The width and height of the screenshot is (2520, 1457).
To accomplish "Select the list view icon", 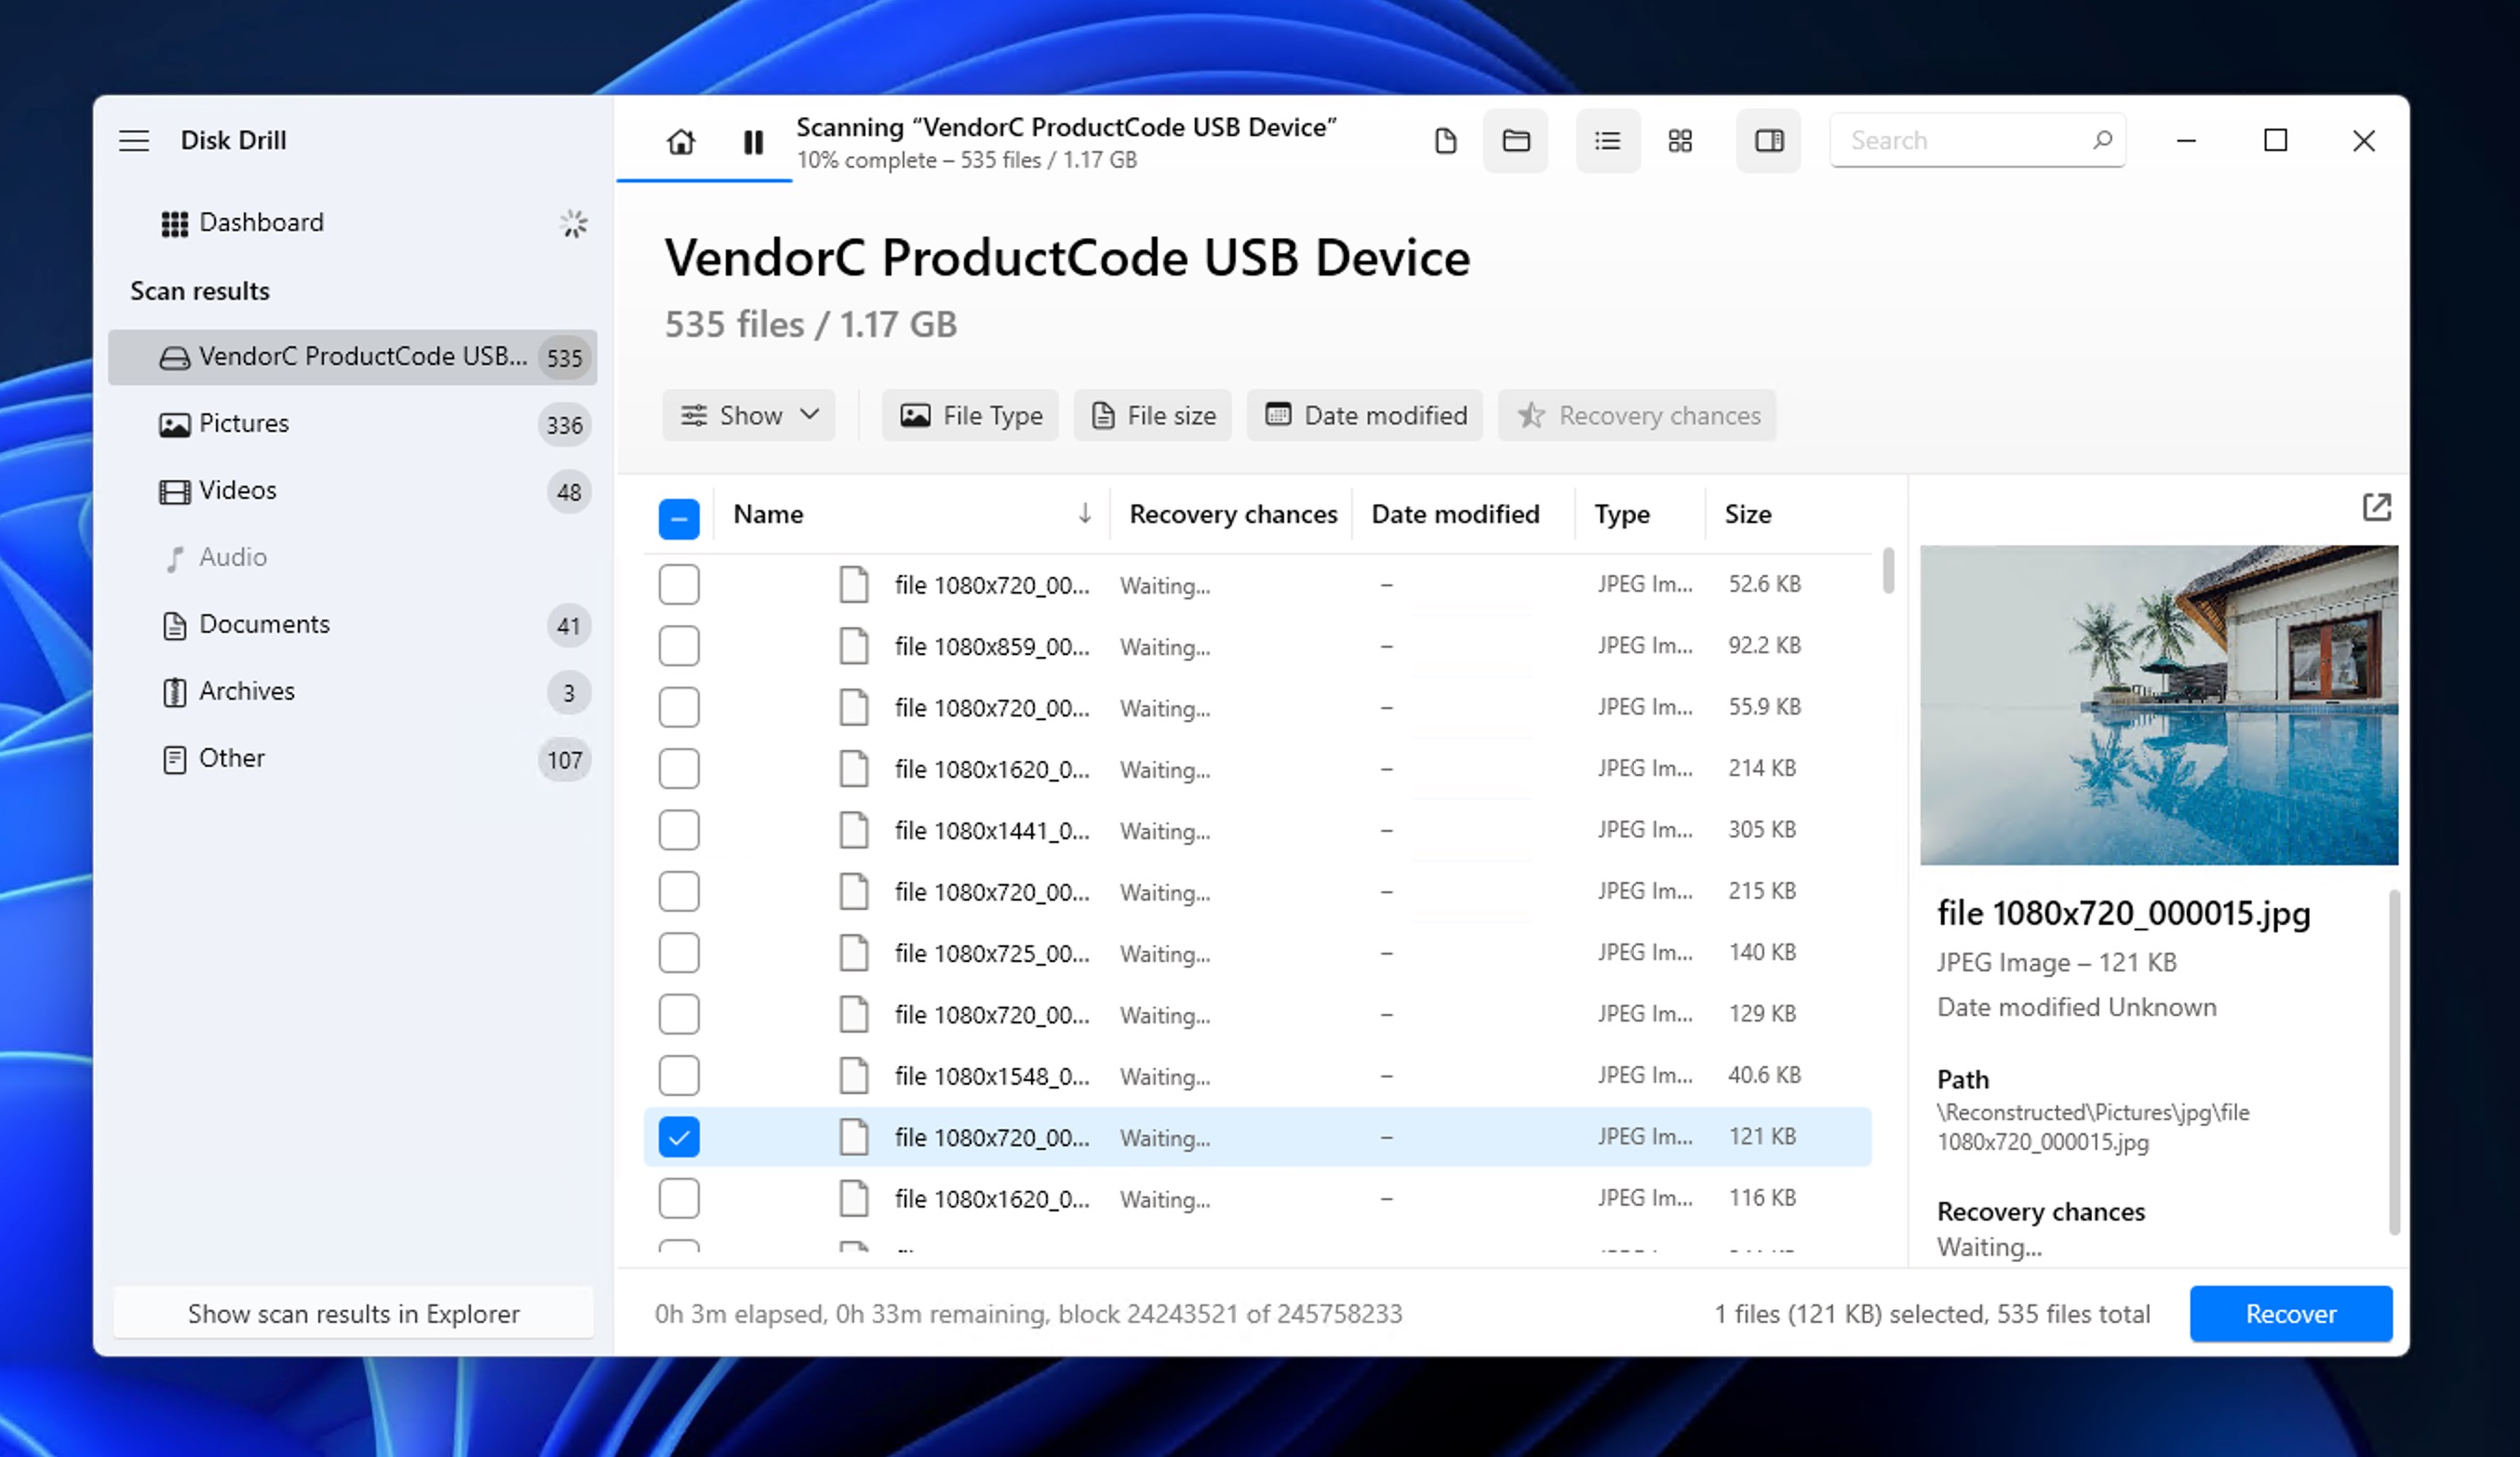I will [x=1607, y=141].
